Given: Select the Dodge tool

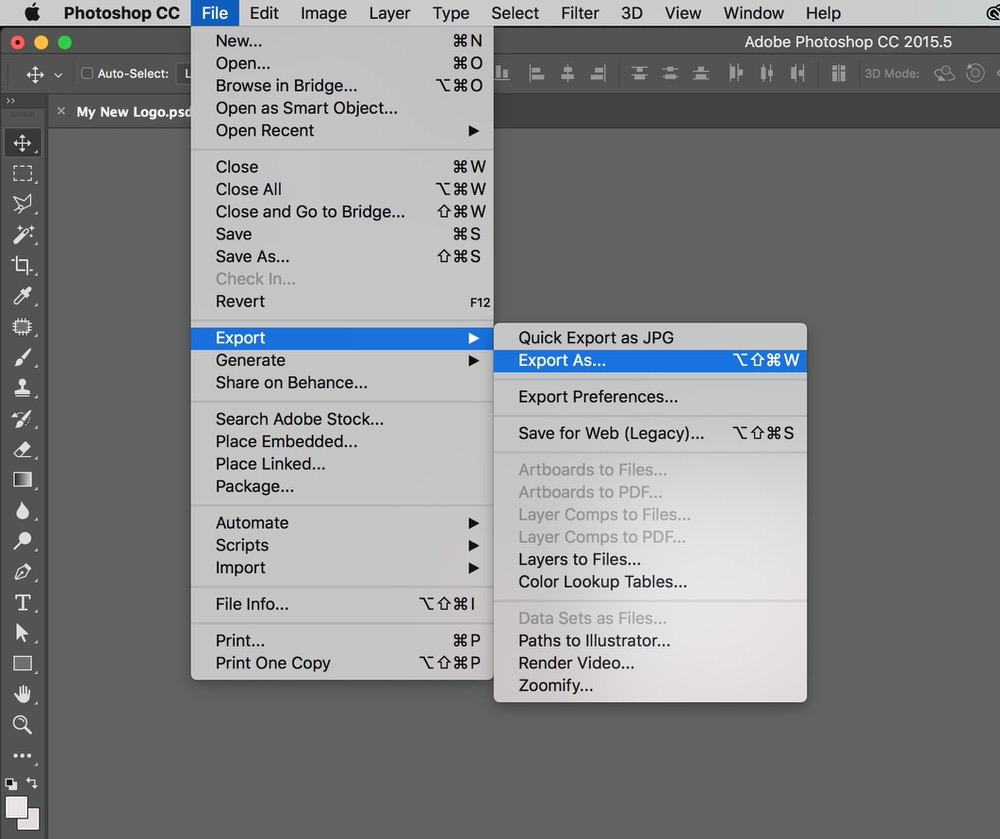Looking at the screenshot, I should click(22, 541).
